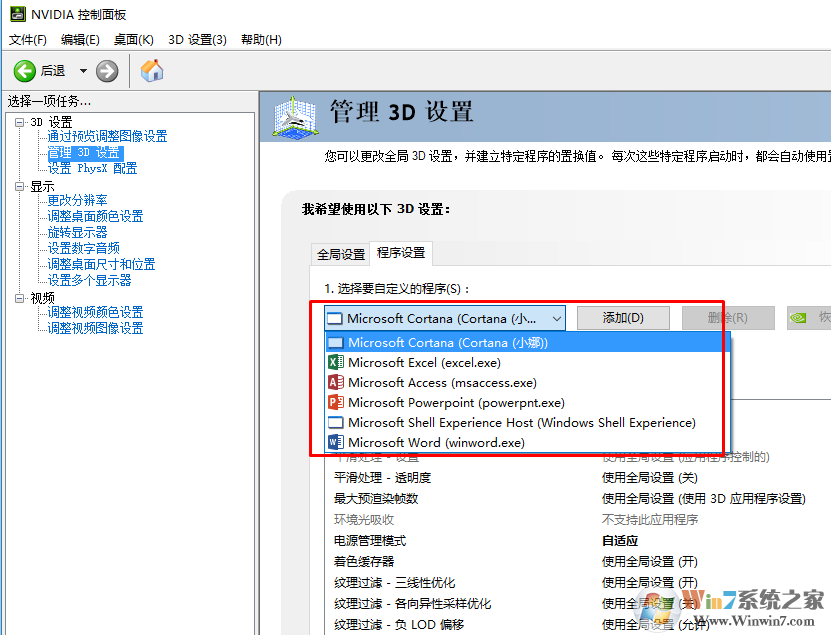Select Microsoft Shell Experience Host entry
Screen dimensions: 831x635
click(x=527, y=422)
